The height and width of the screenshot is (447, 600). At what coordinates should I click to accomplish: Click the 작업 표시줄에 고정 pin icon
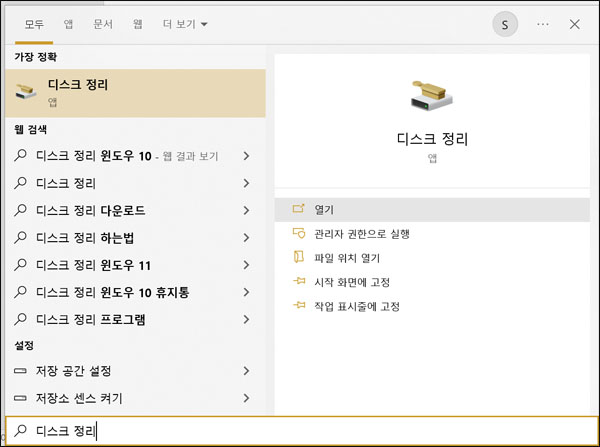coord(299,305)
